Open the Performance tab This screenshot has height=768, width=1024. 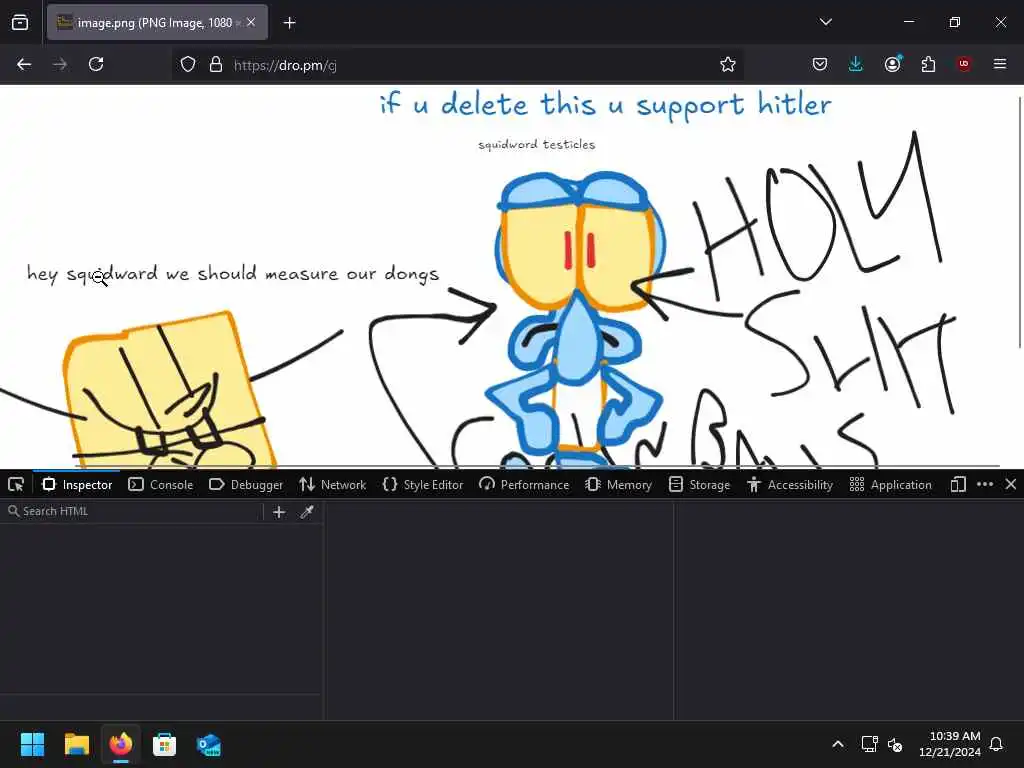coord(524,485)
